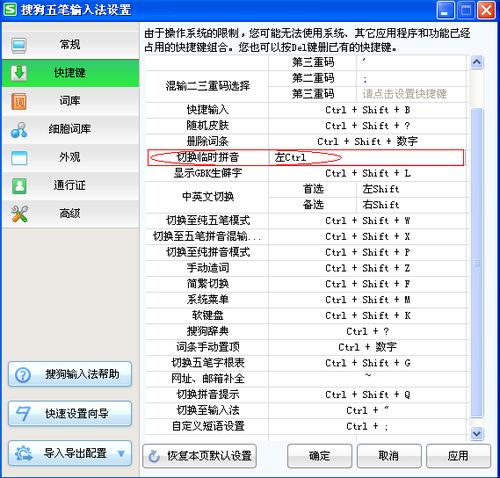Screen dimensions: 500x478
Task: Click the orange 词库 book icon
Action: click(x=19, y=101)
